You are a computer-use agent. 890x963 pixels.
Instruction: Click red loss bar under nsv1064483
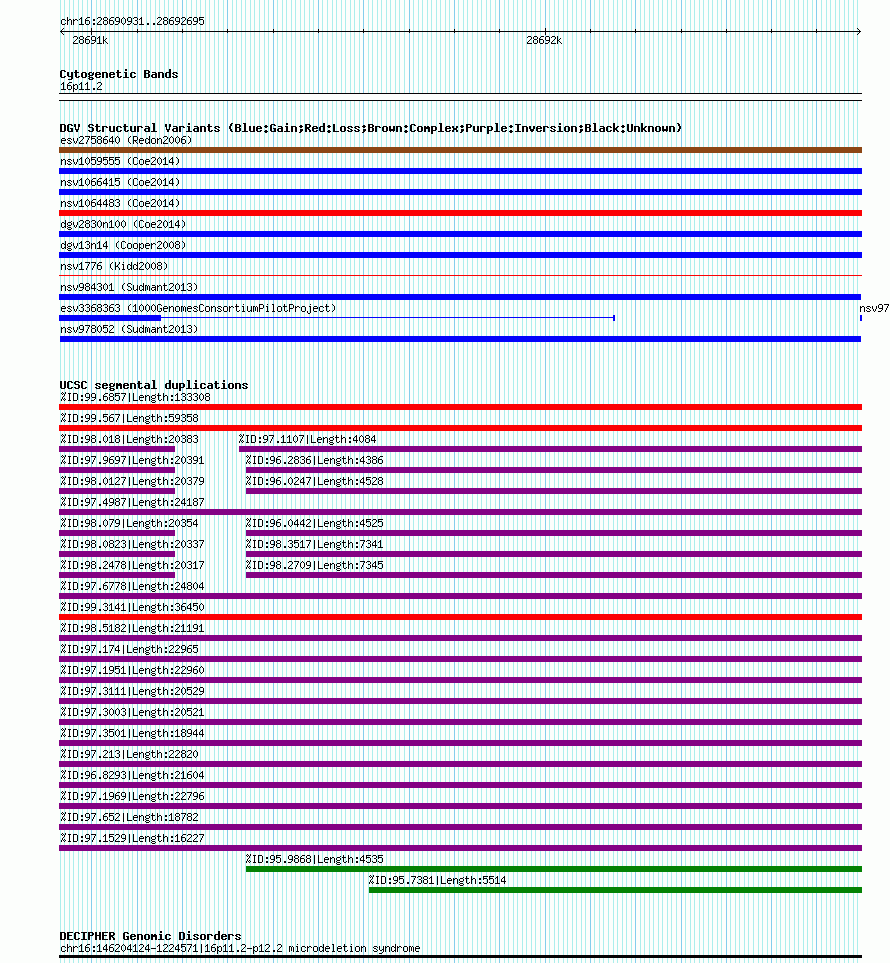coord(461,213)
